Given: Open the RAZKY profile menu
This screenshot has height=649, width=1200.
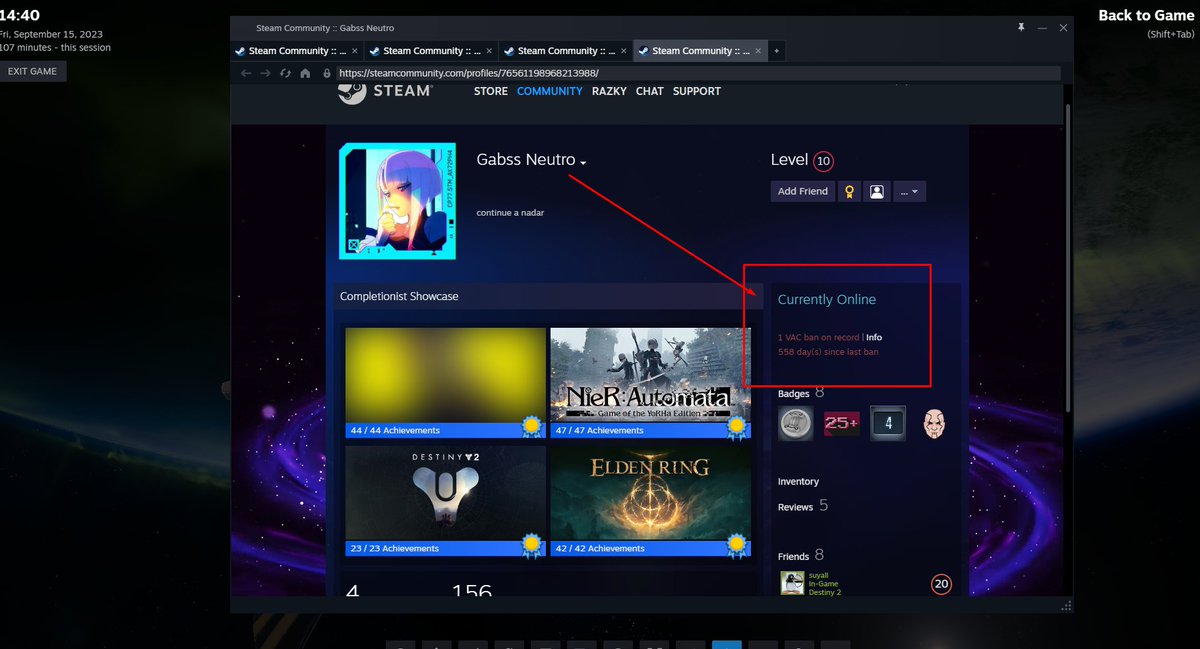Looking at the screenshot, I should pyautogui.click(x=609, y=91).
